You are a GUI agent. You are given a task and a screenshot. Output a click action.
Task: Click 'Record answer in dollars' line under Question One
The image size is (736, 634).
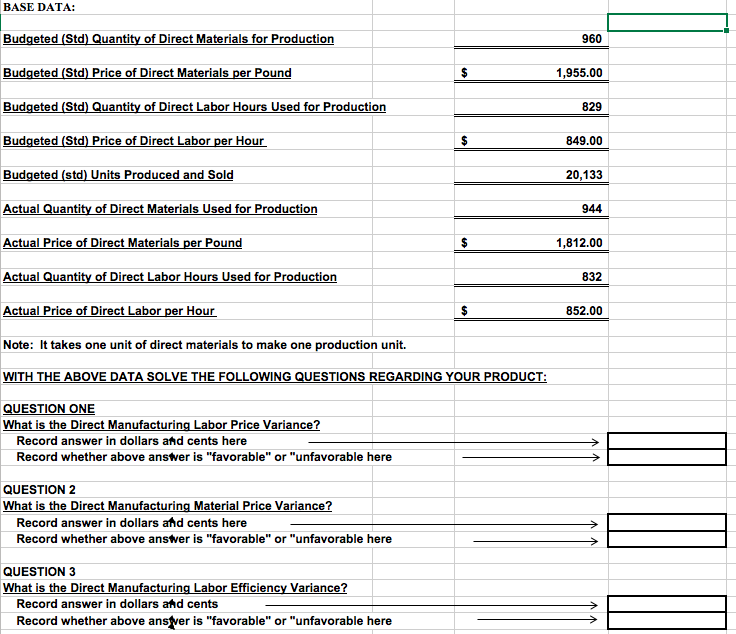point(131,441)
